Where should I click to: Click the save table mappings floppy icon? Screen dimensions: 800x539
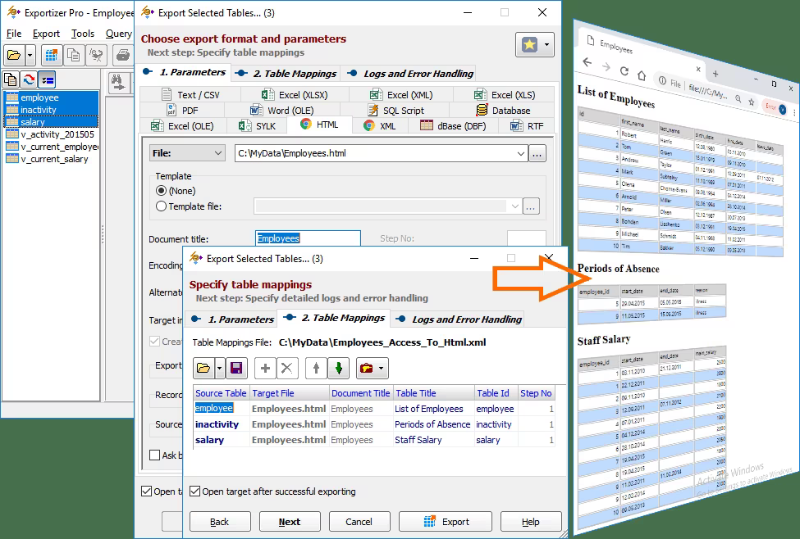click(236, 368)
